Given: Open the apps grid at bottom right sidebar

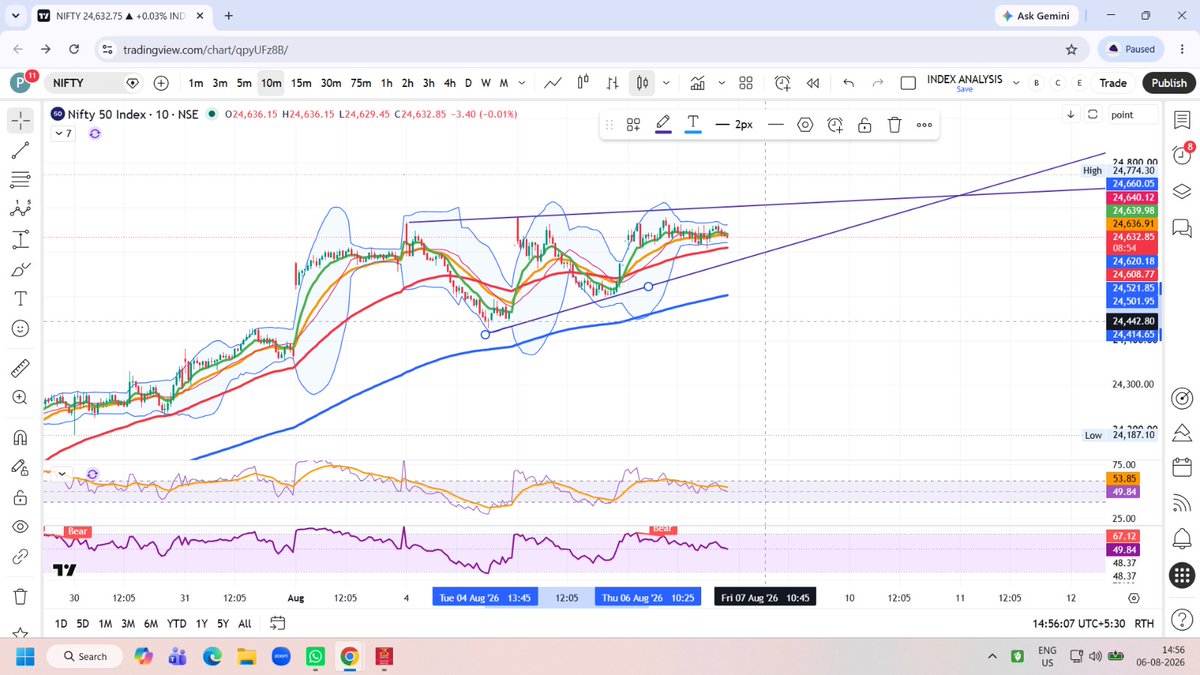Looking at the screenshot, I should click(x=1181, y=575).
